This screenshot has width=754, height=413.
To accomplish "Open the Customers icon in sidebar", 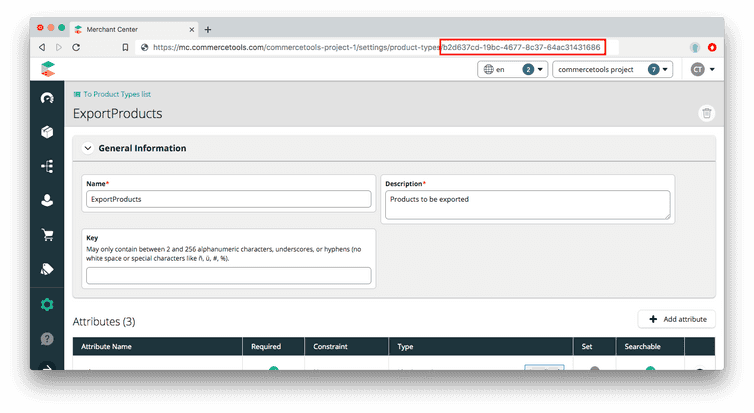I will (x=47, y=200).
